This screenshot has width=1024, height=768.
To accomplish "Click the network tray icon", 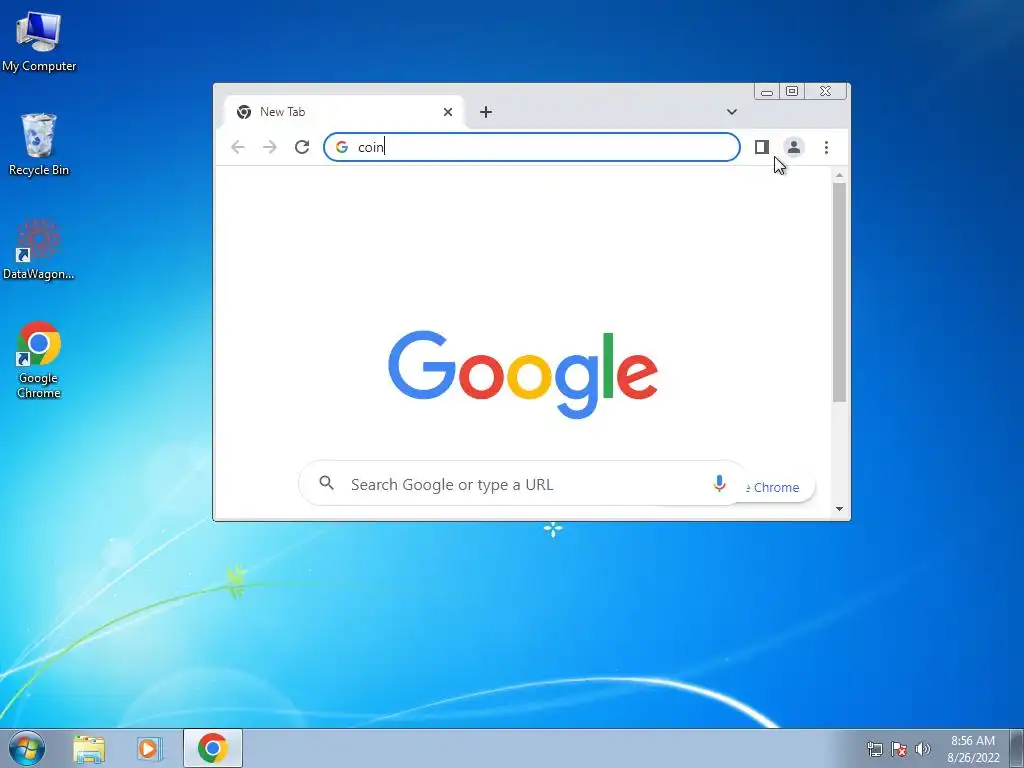I will point(874,749).
